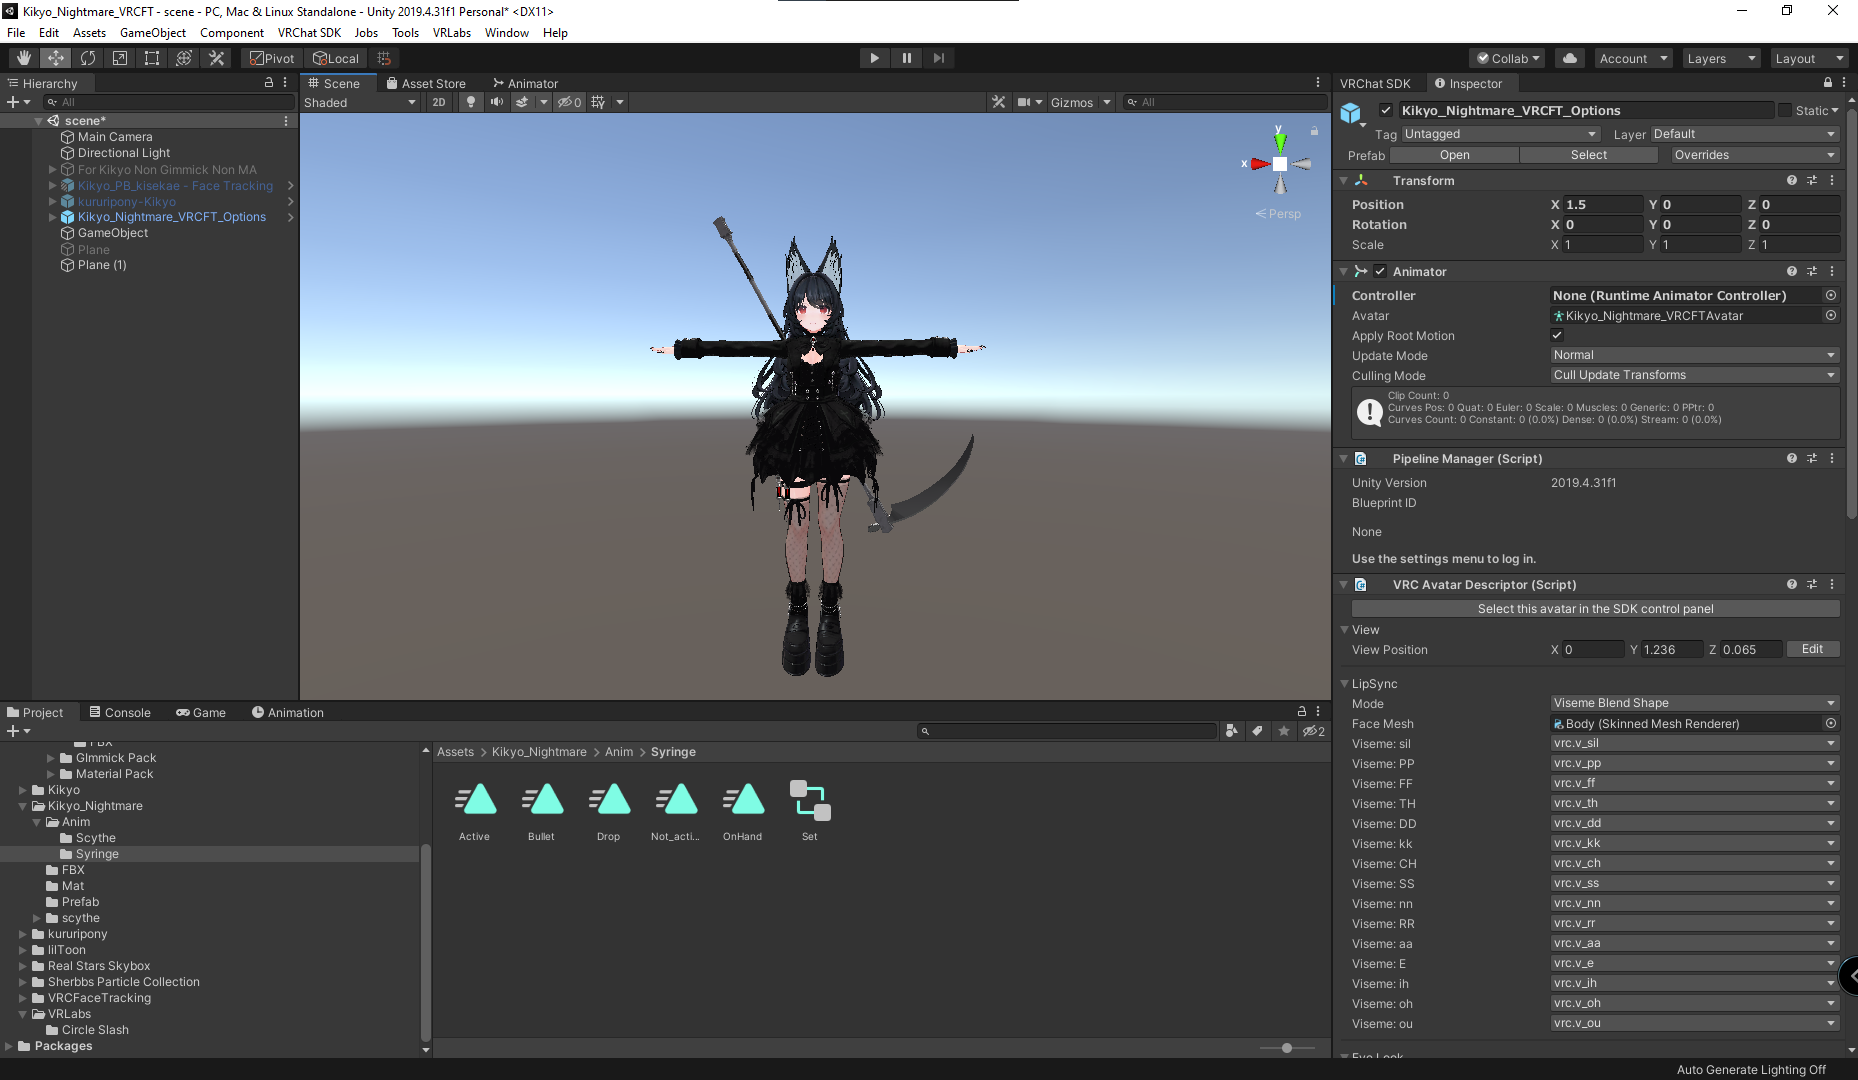Select the Rect tool in toolbar

pyautogui.click(x=152, y=58)
